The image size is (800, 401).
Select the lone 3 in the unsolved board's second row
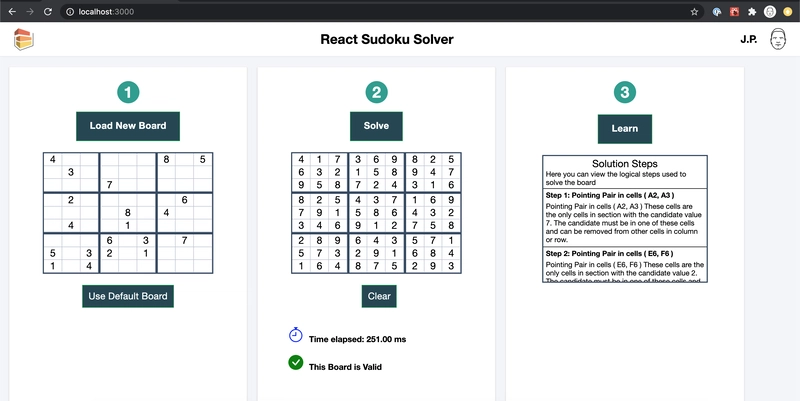pos(71,172)
